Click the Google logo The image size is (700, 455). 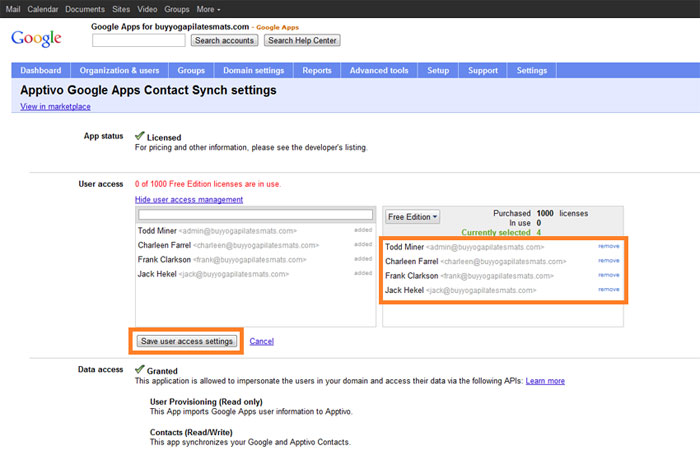(x=37, y=39)
